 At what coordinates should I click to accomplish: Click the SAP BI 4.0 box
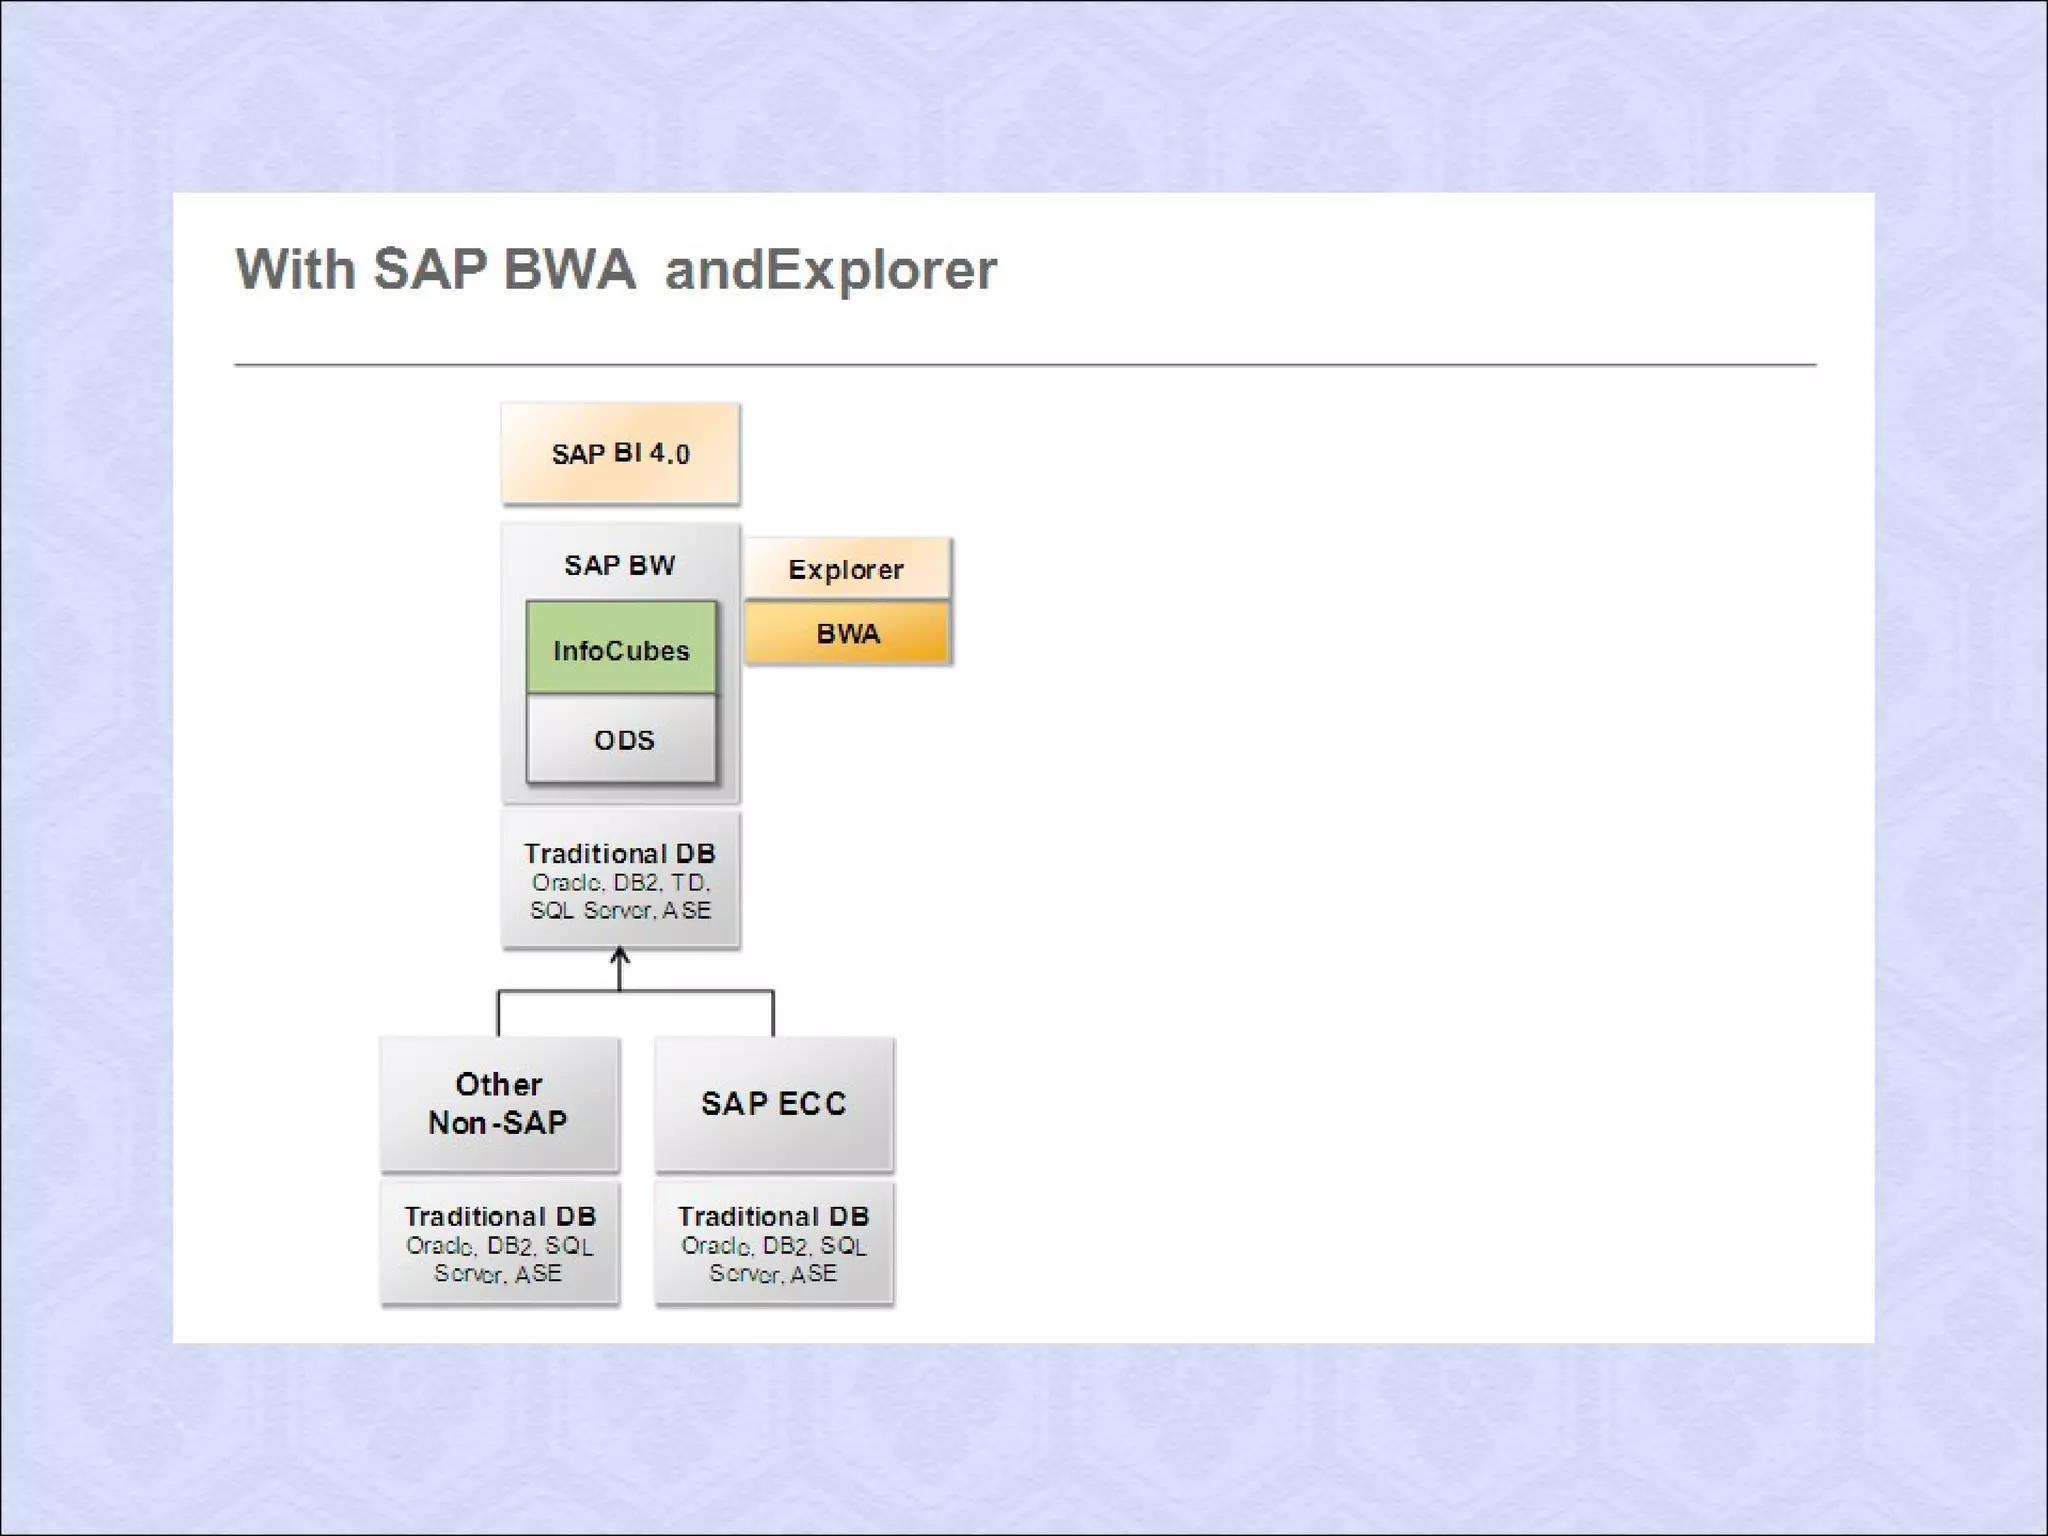[620, 453]
